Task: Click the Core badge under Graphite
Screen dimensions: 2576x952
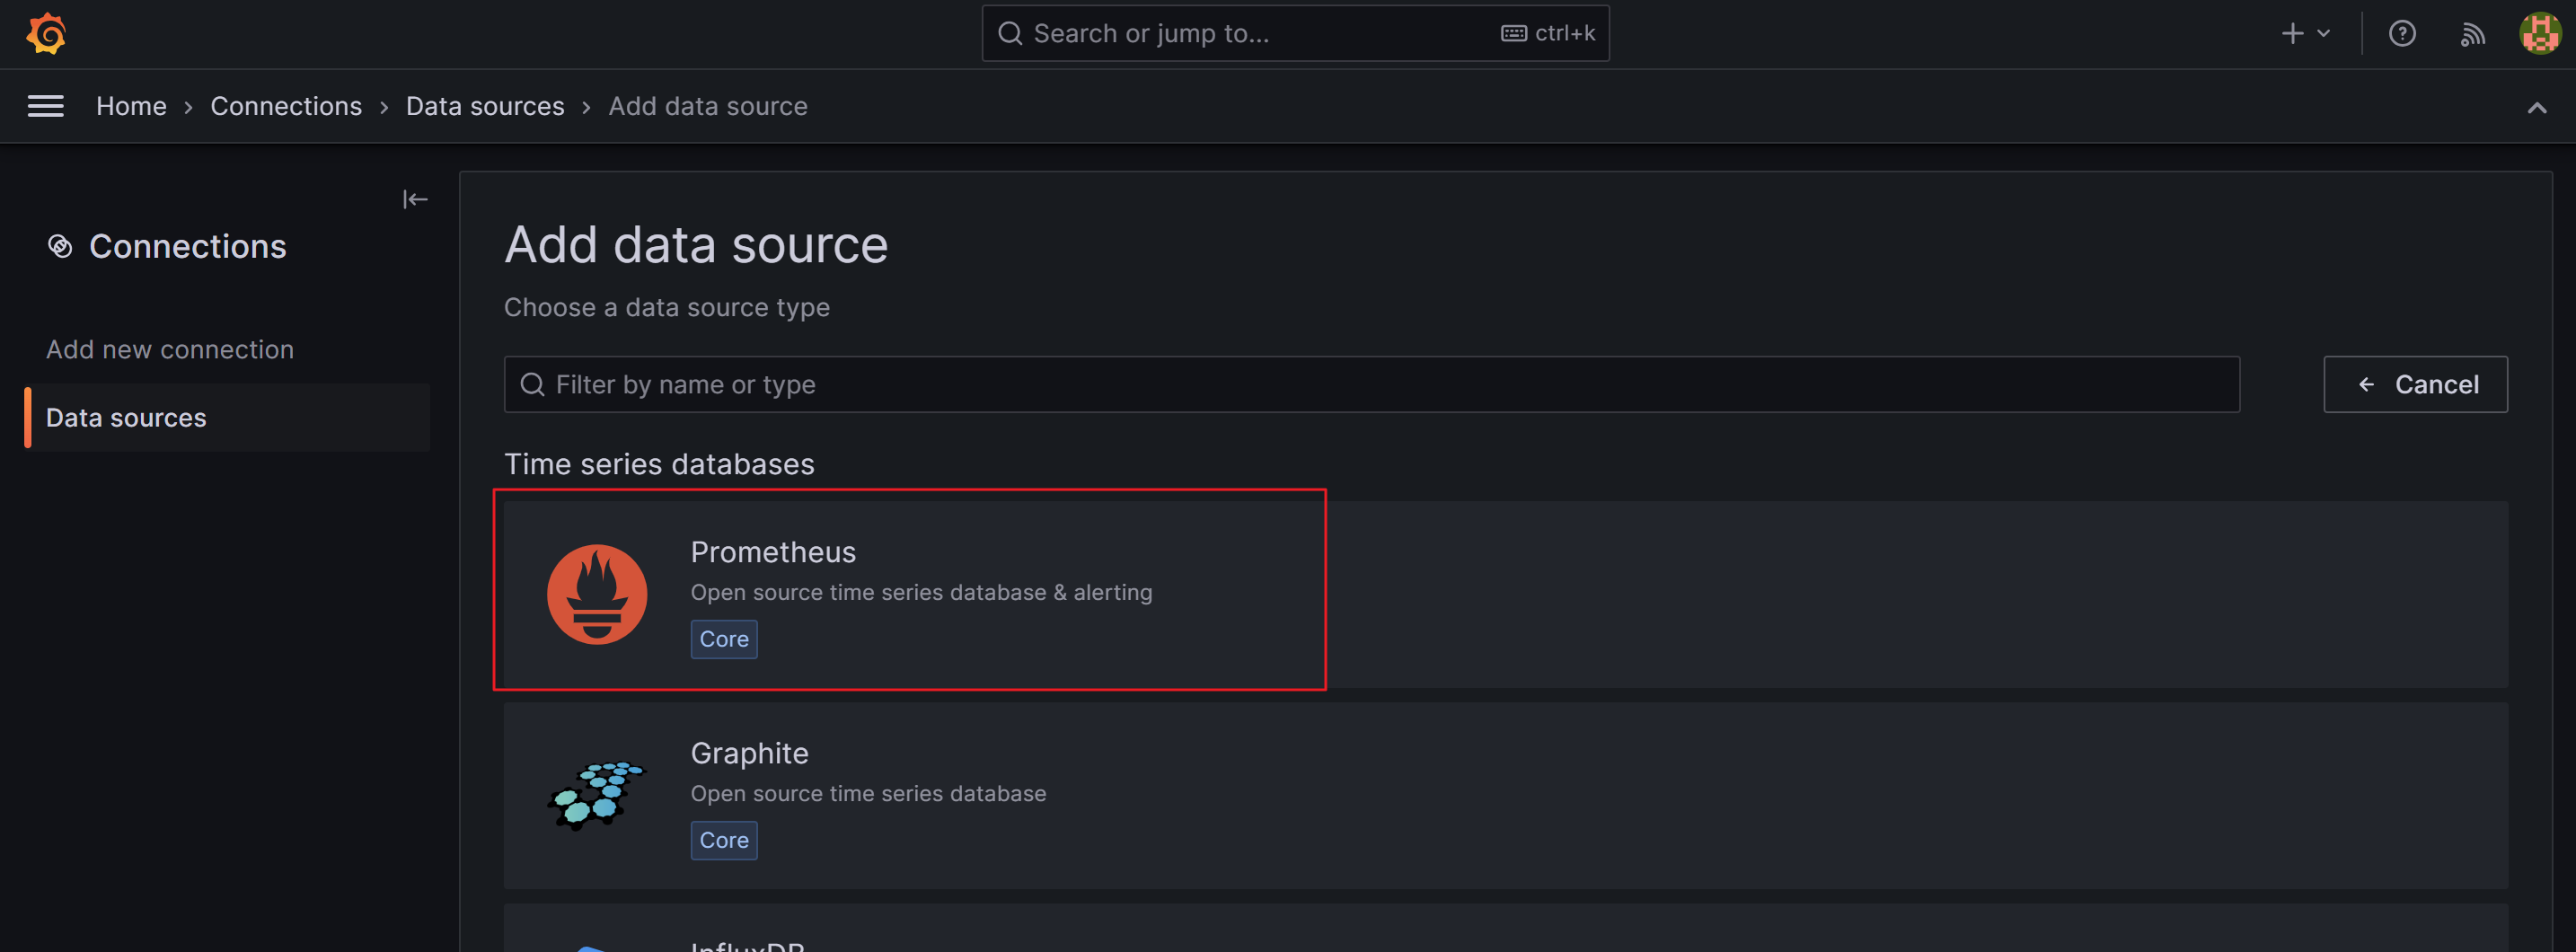Action: pyautogui.click(x=724, y=840)
